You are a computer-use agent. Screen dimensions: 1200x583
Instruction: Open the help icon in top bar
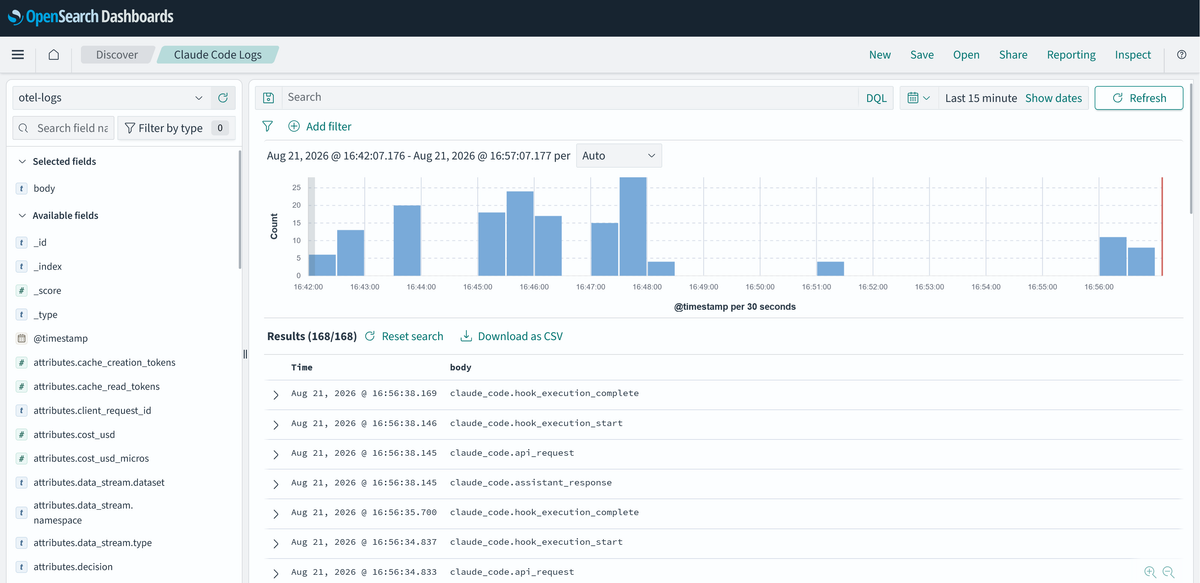point(1182,55)
